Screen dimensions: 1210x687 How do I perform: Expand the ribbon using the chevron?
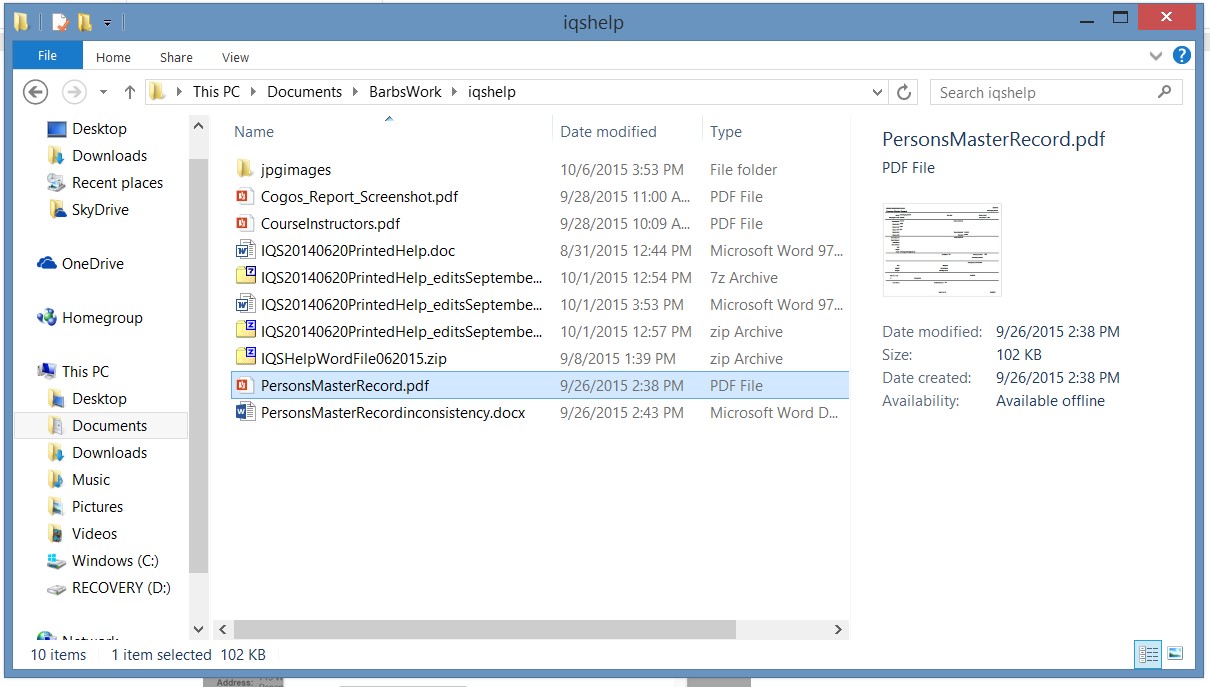coord(1157,57)
